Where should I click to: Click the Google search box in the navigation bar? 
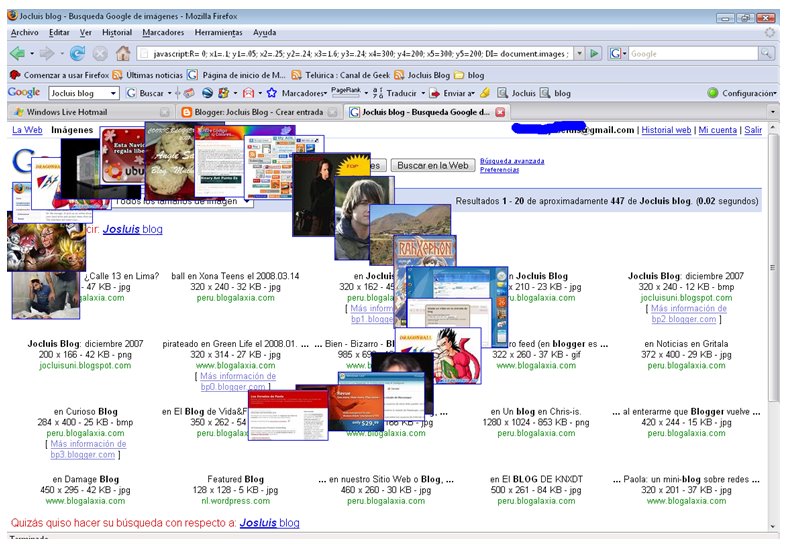click(x=693, y=53)
